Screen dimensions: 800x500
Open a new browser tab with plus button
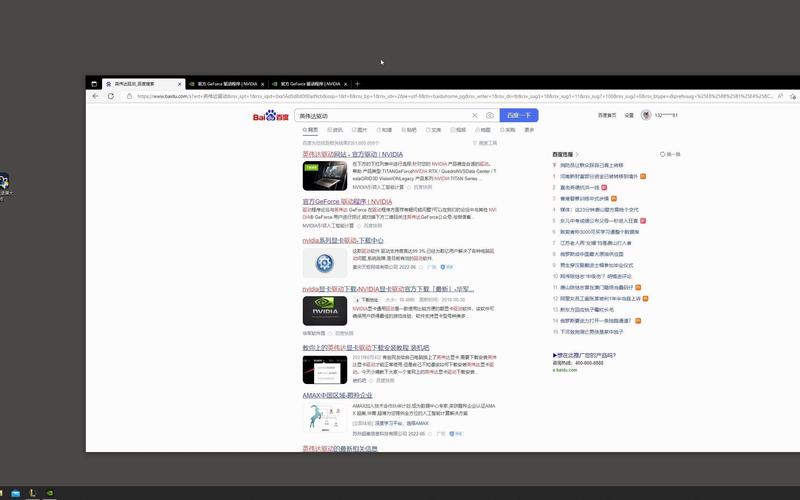(357, 84)
